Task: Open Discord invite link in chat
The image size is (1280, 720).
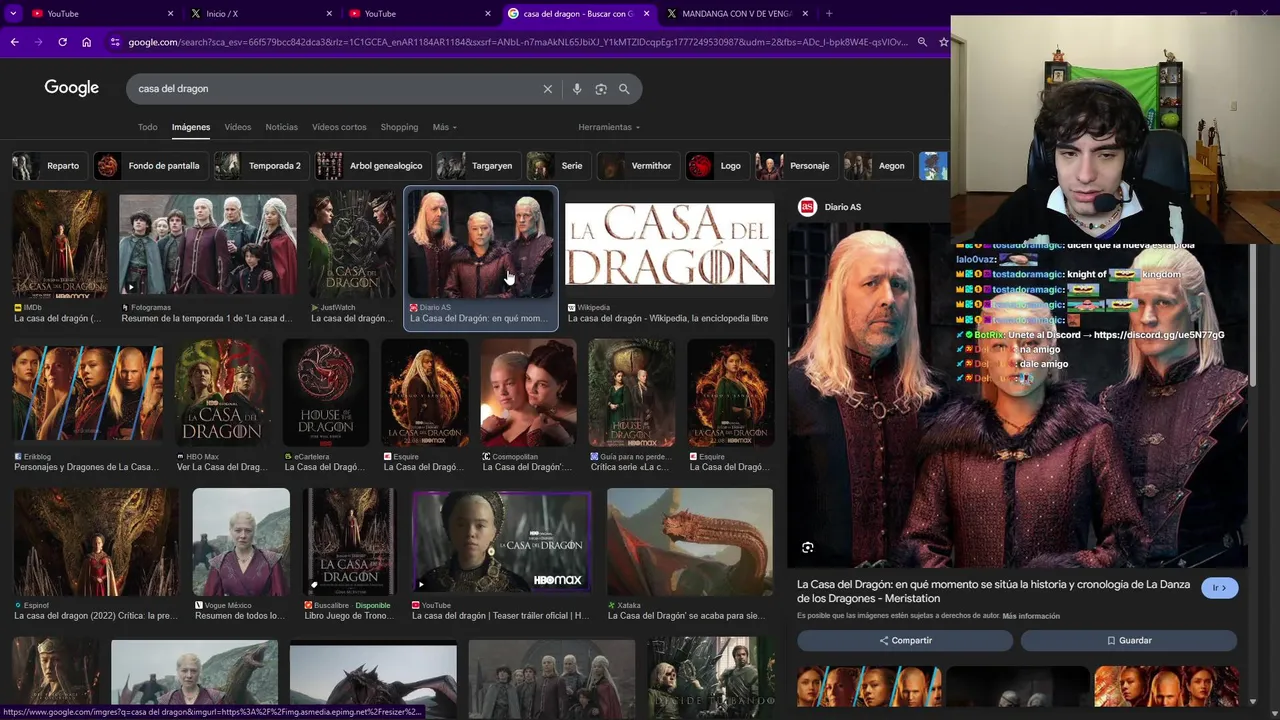Action: click(x=1158, y=335)
